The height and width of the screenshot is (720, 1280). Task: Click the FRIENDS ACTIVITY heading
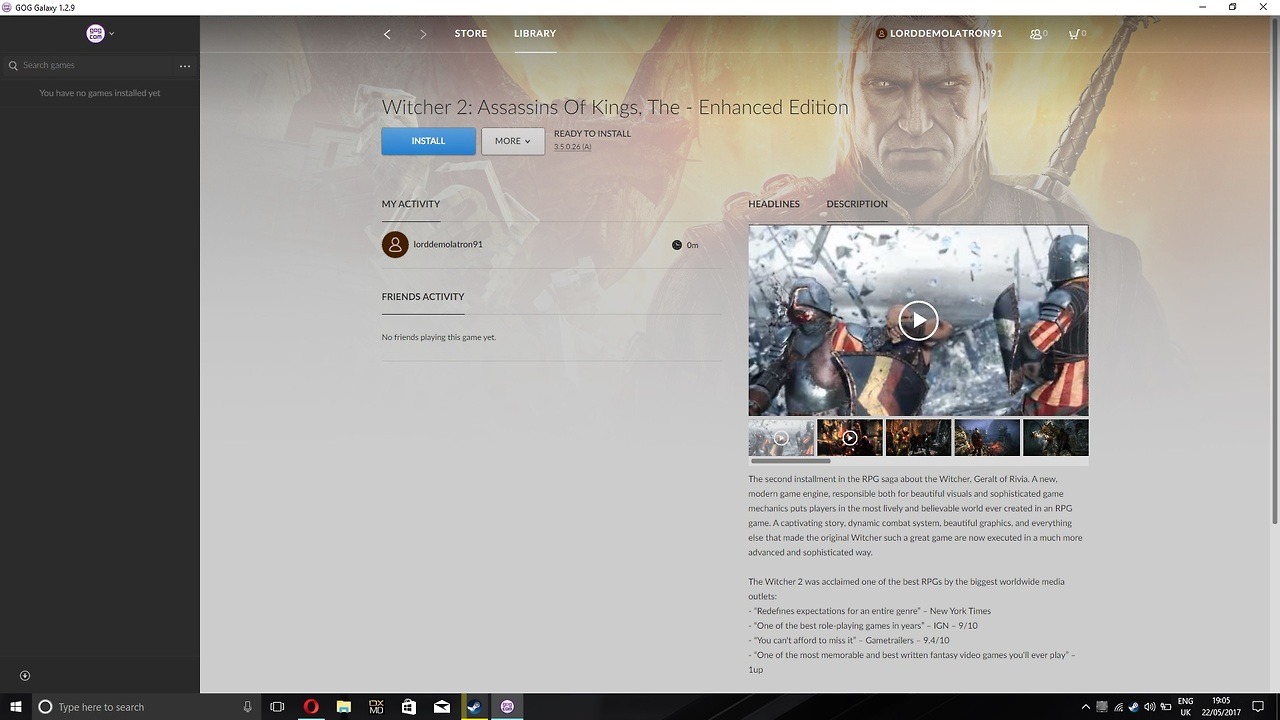click(423, 297)
